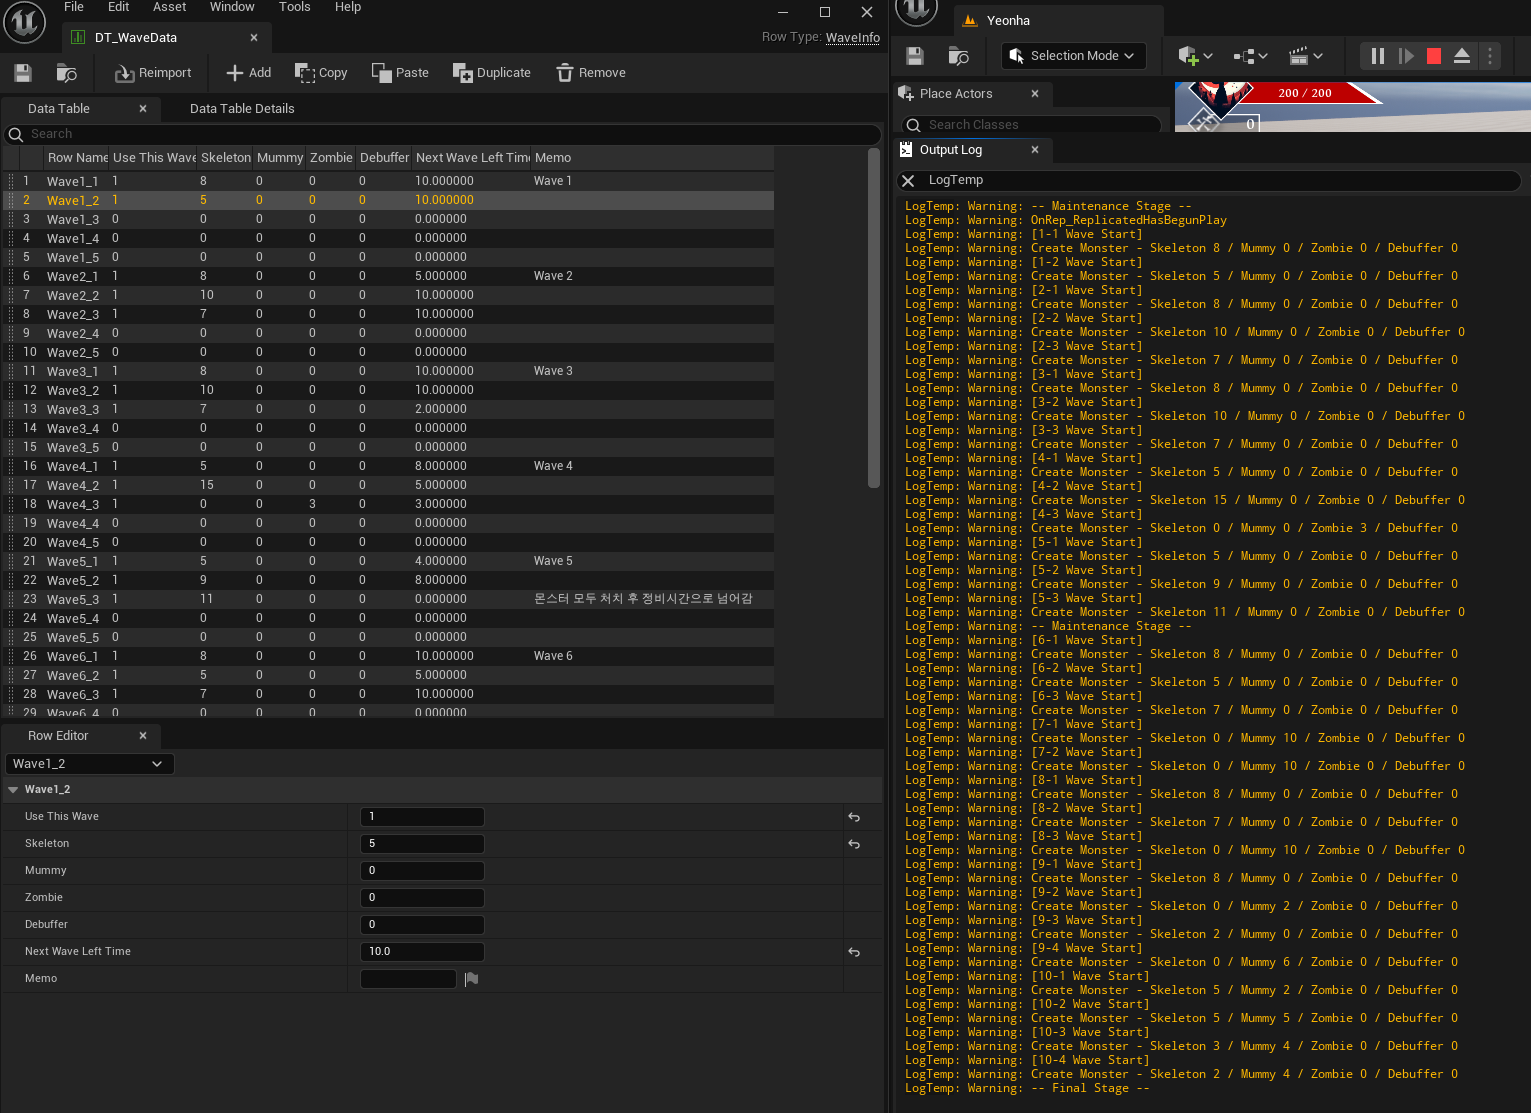Select the Row Editor tab
This screenshot has width=1531, height=1113.
coord(58,736)
